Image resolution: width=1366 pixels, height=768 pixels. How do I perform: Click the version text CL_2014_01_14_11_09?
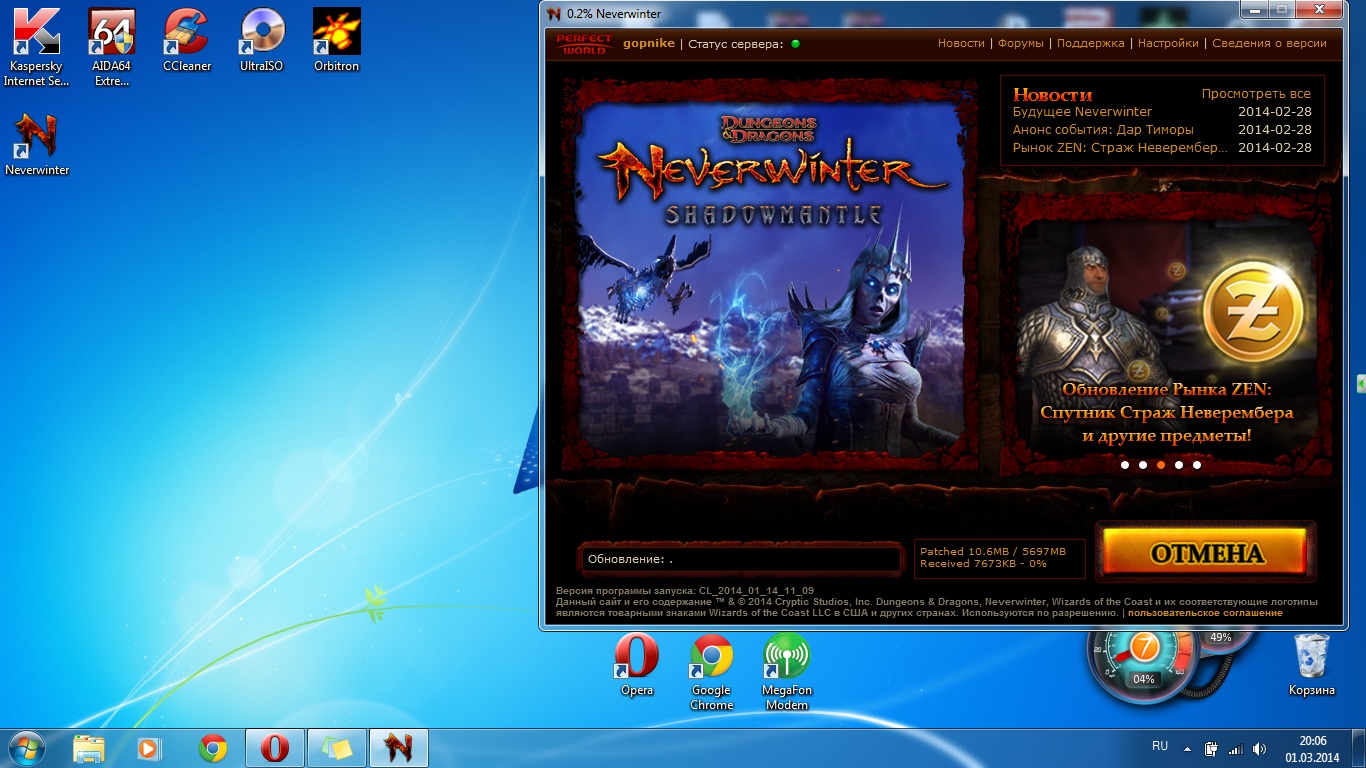[x=756, y=591]
